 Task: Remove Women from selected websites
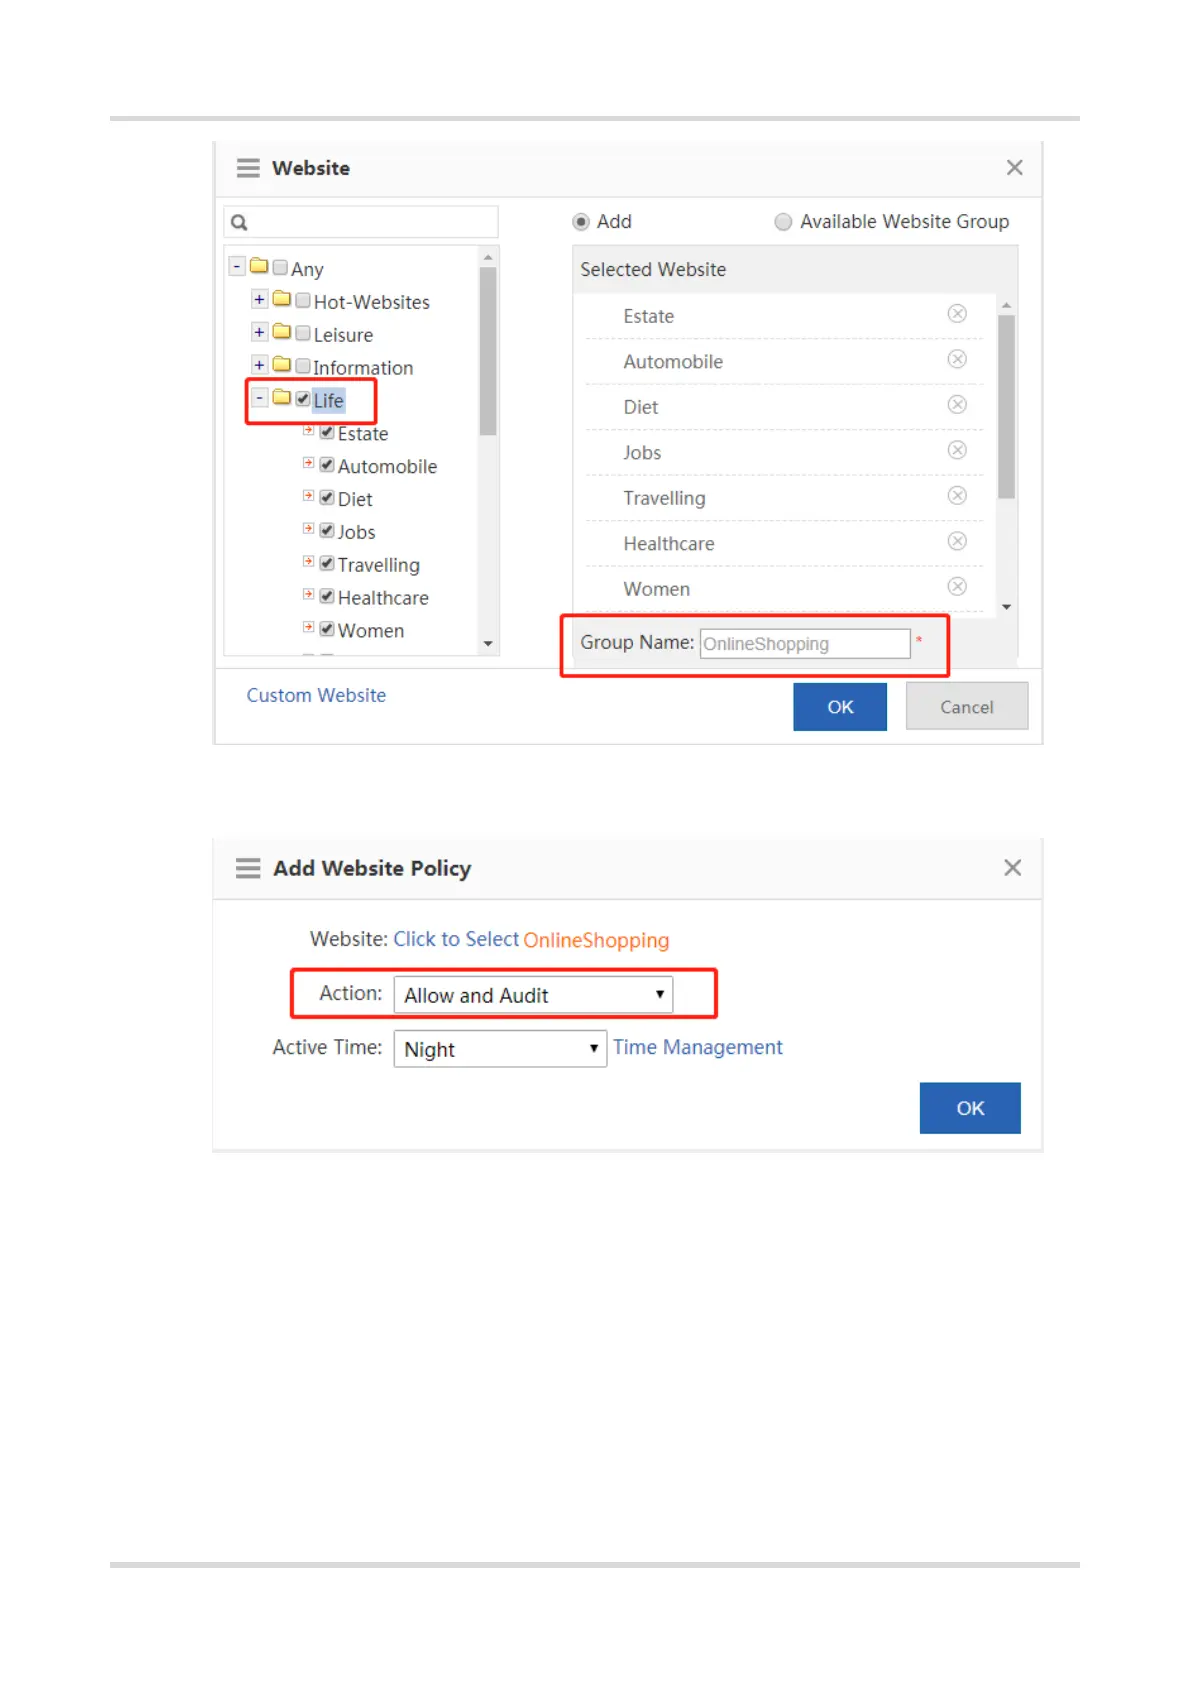tap(957, 587)
